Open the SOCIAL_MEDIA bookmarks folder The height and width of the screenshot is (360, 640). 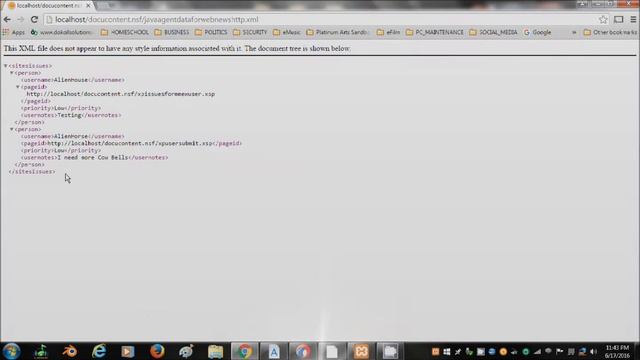pyautogui.click(x=493, y=32)
